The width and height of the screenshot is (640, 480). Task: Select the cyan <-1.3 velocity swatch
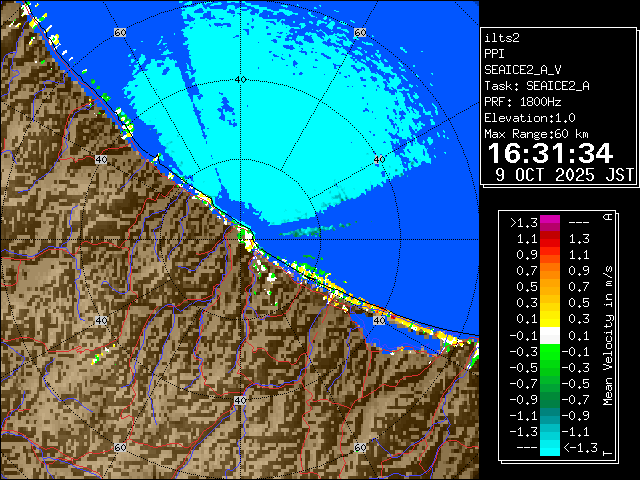[x=549, y=449]
